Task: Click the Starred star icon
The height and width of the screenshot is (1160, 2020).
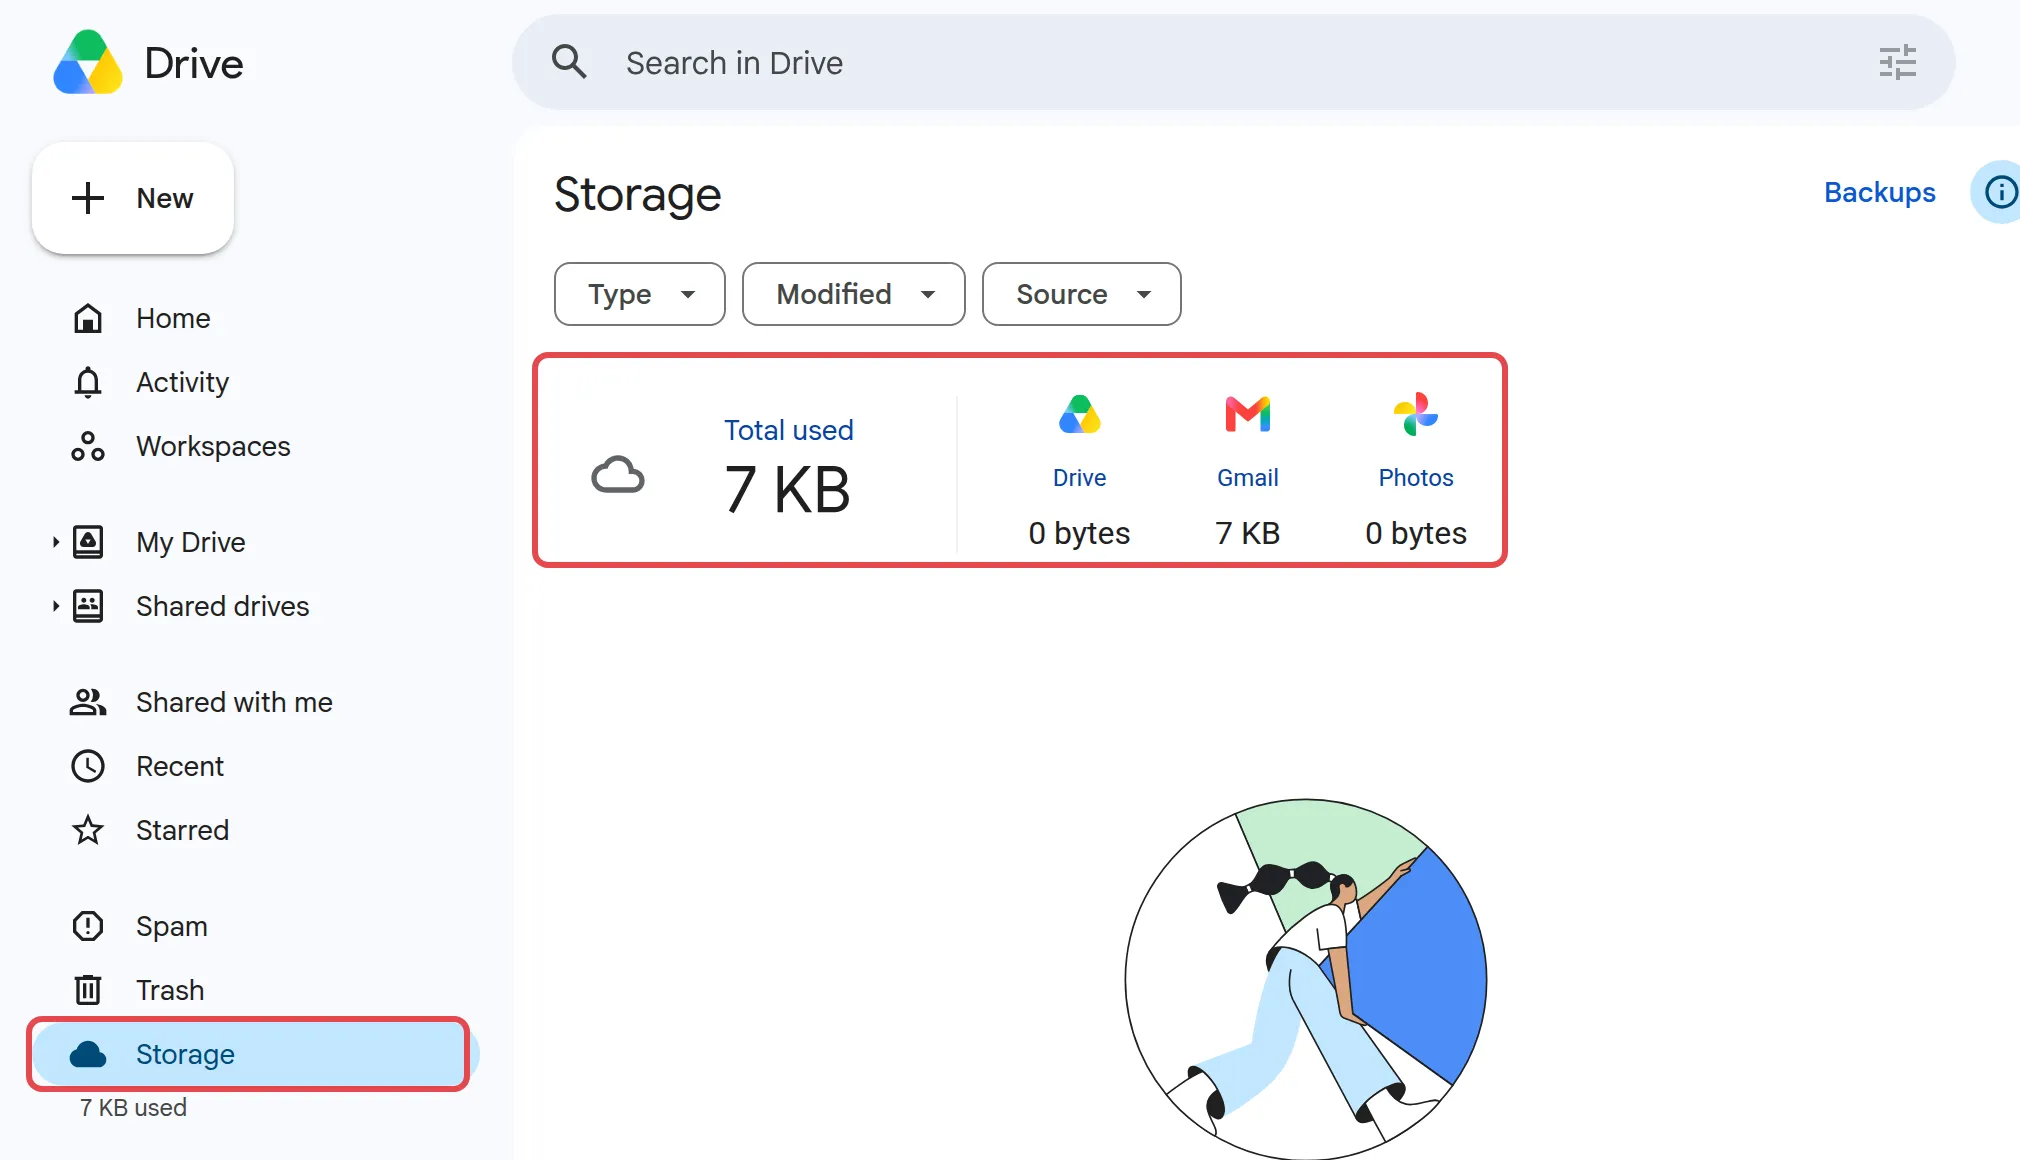Action: pyautogui.click(x=88, y=830)
